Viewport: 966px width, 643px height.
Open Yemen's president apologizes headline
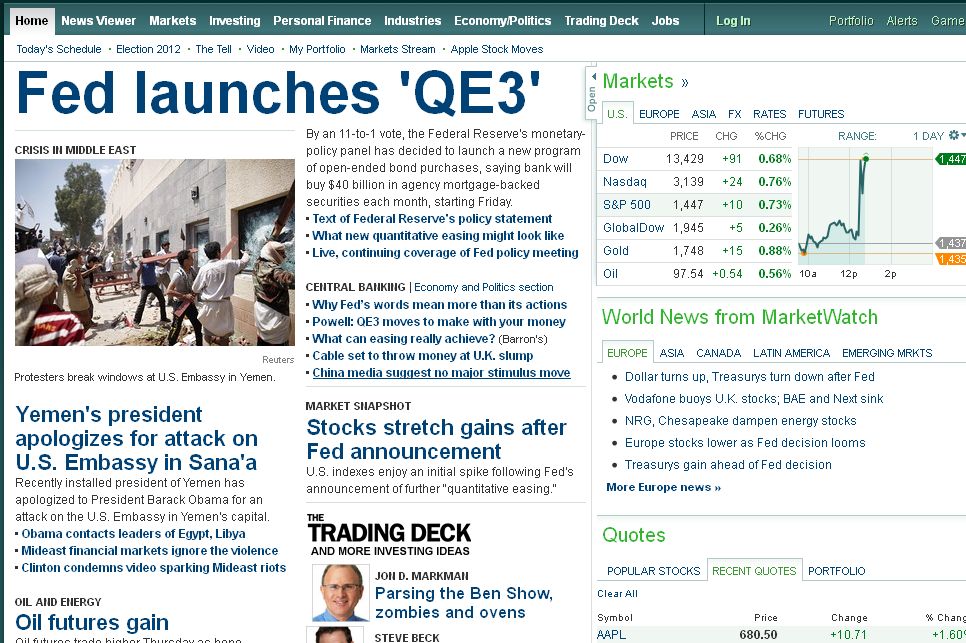click(136, 439)
